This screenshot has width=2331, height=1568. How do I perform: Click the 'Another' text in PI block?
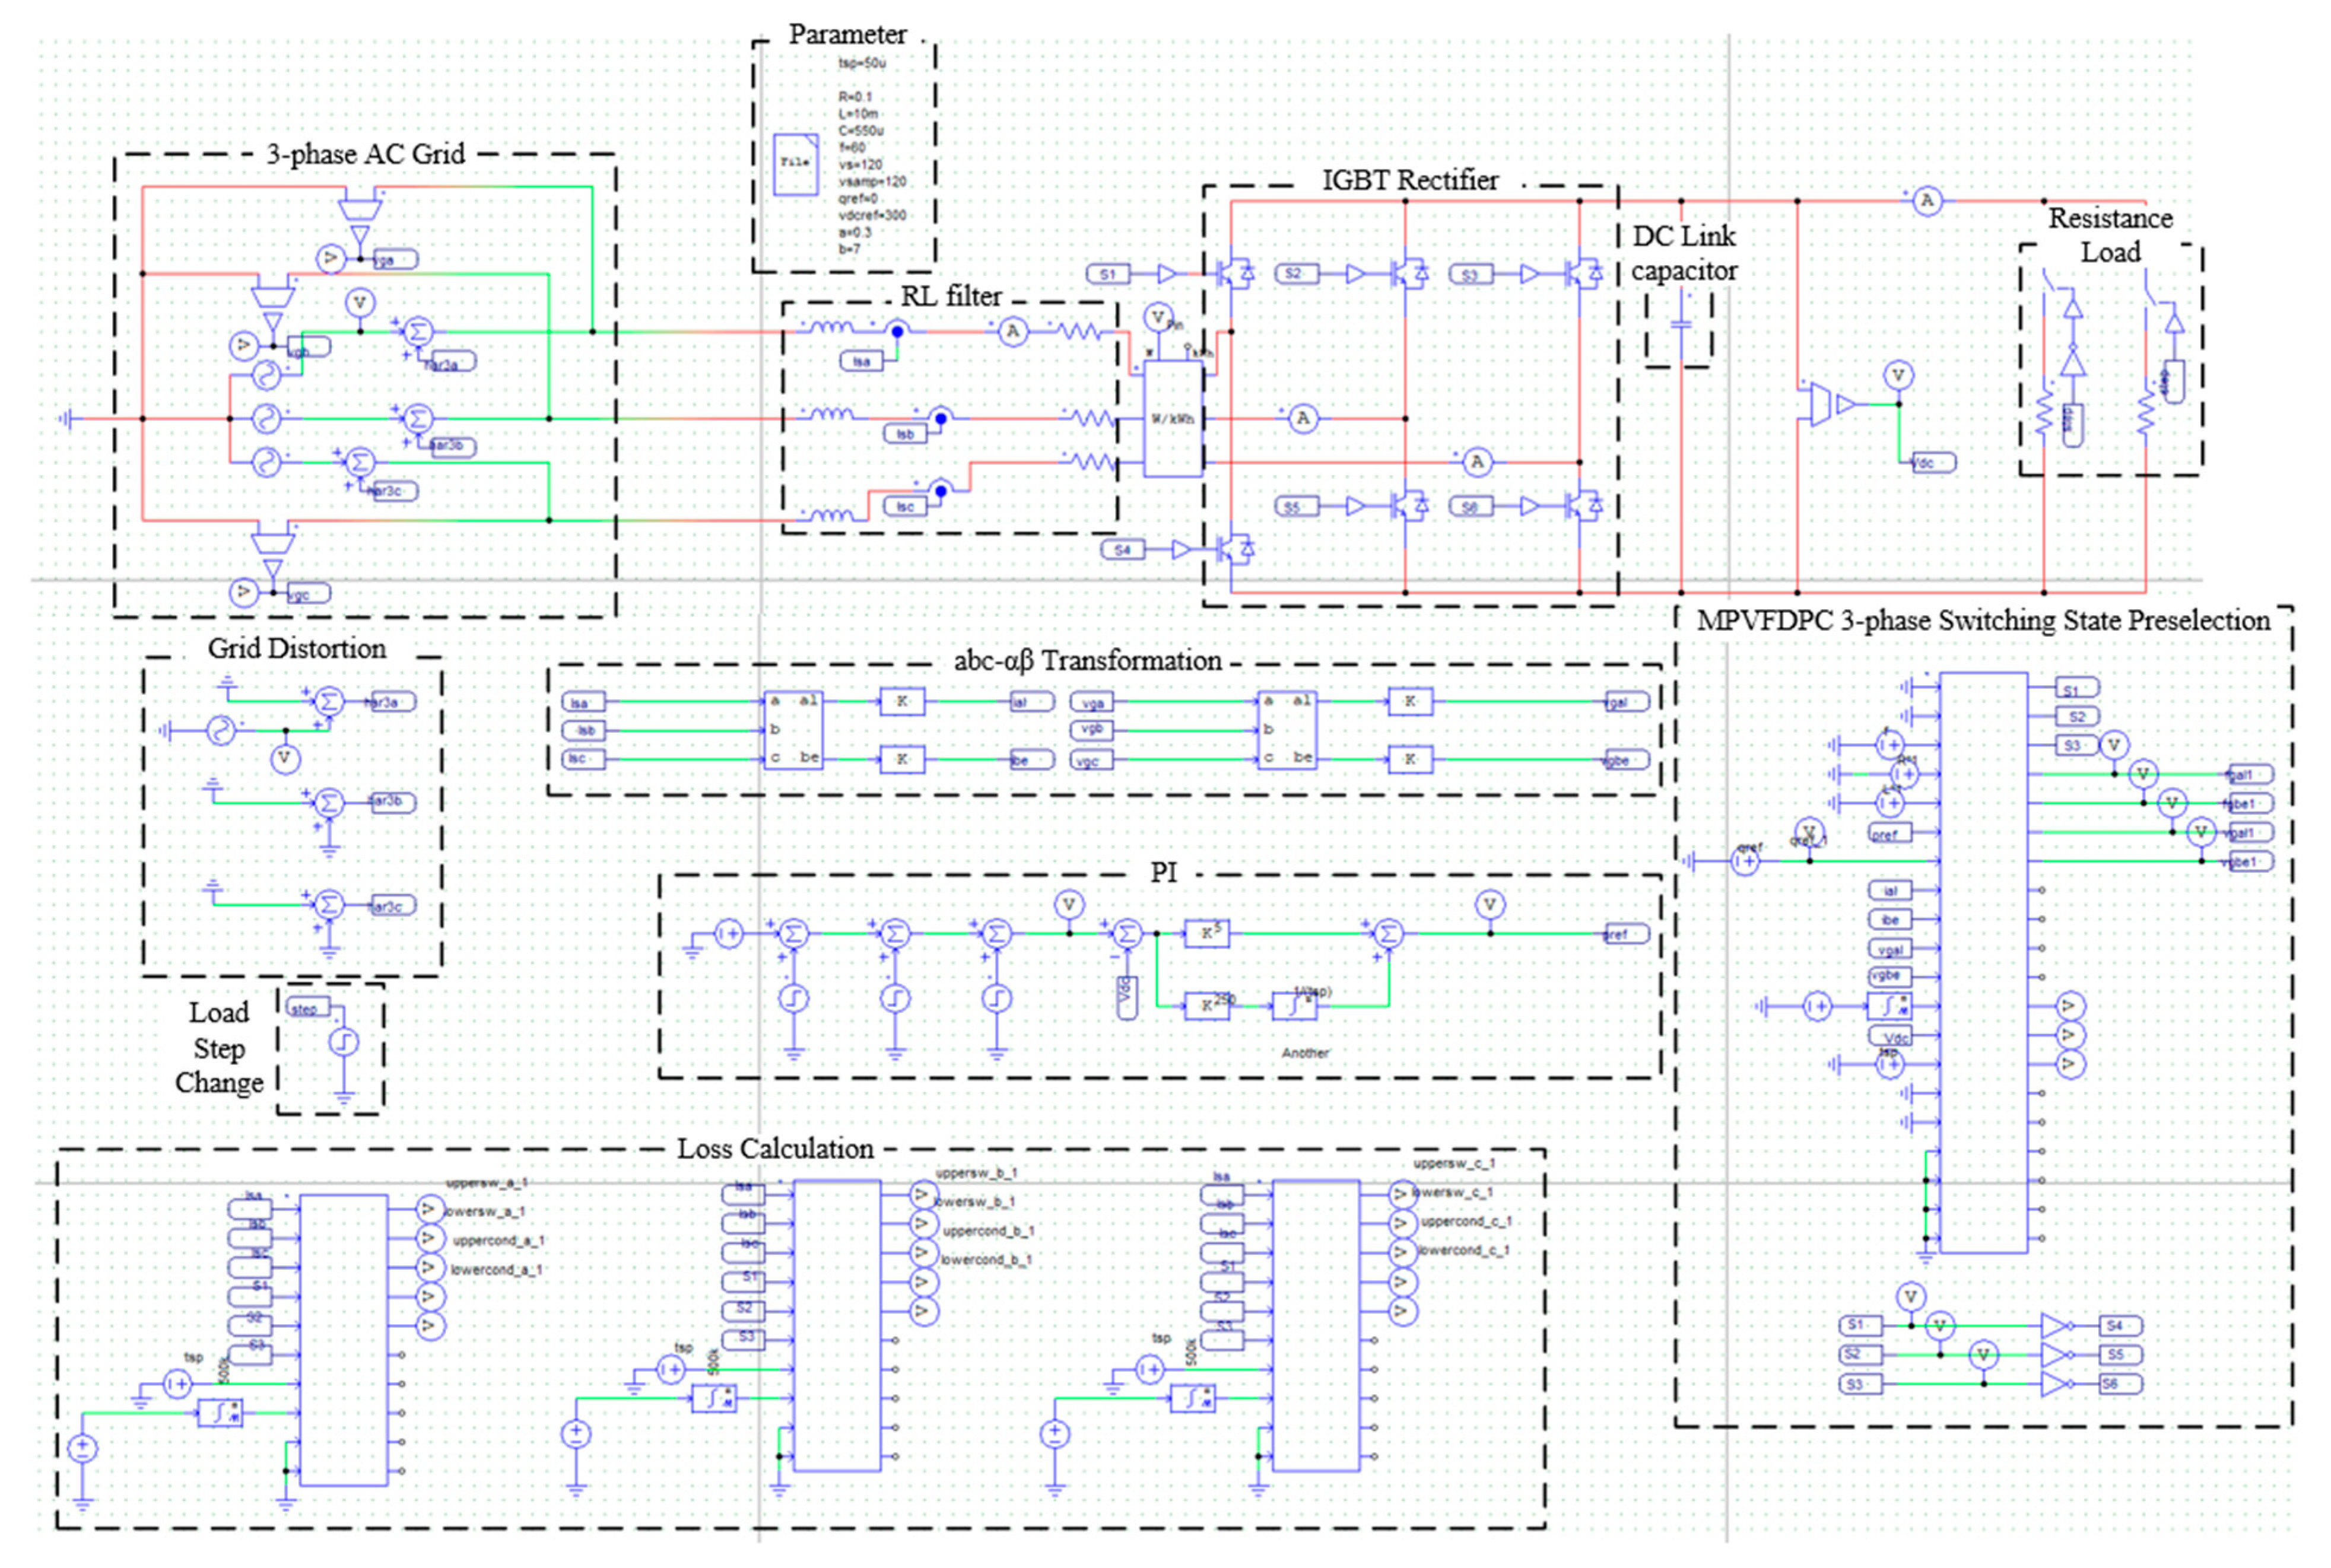pos(1304,1053)
